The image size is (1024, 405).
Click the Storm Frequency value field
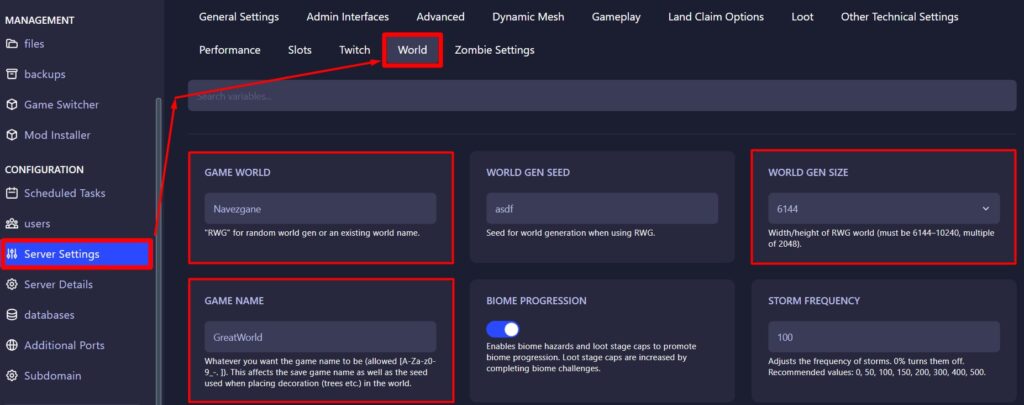(x=883, y=337)
